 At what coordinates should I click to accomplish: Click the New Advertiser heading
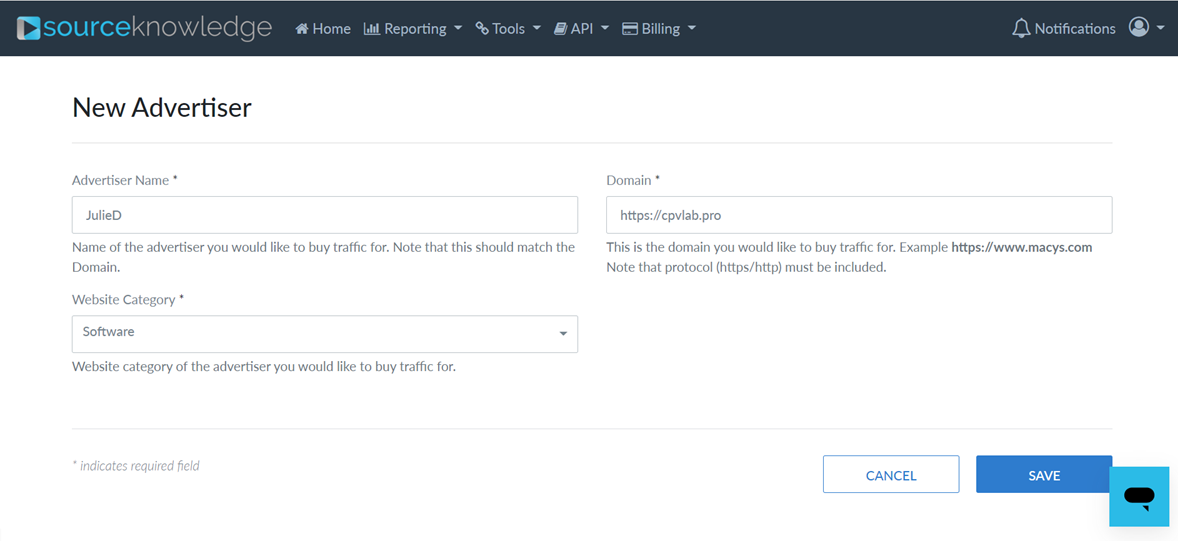(x=162, y=108)
